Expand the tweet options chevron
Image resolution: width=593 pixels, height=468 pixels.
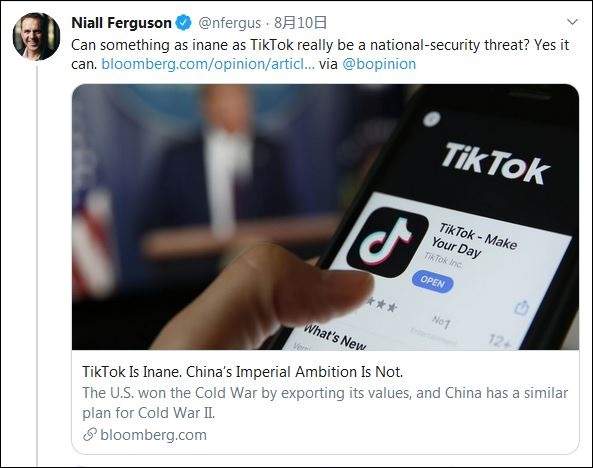pos(573,22)
